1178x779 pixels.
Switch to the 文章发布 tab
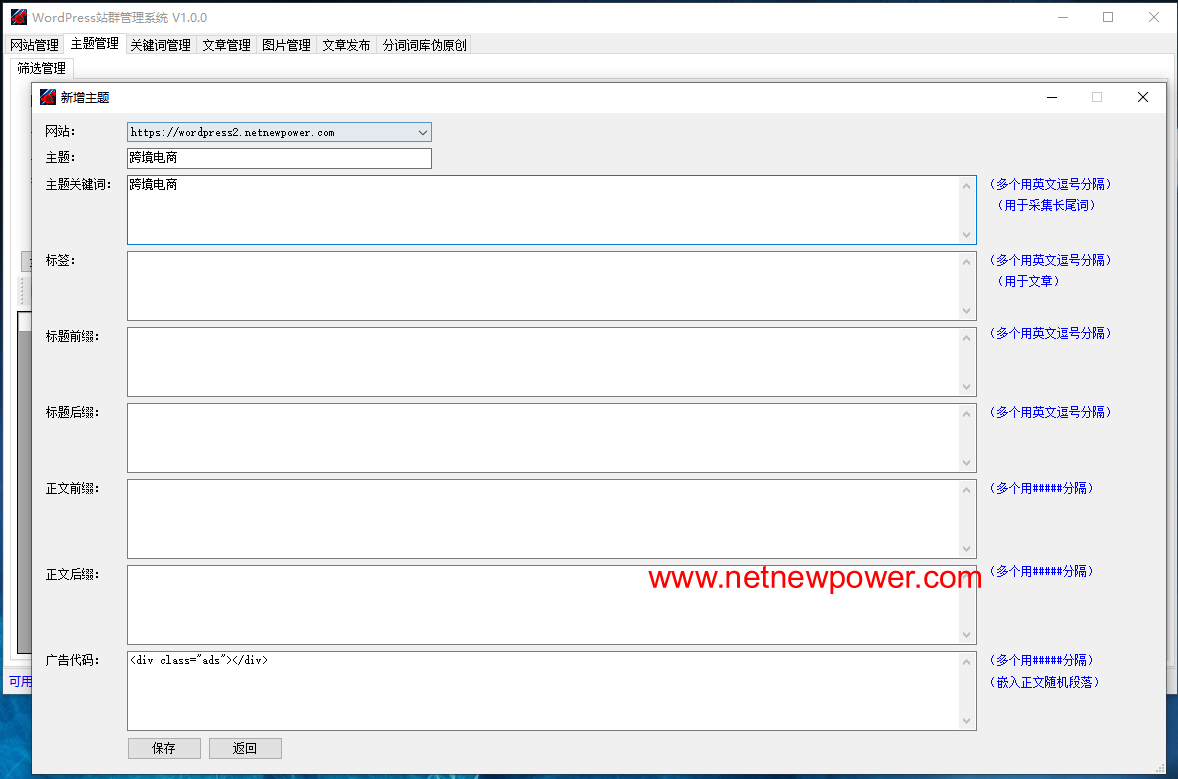pos(346,45)
